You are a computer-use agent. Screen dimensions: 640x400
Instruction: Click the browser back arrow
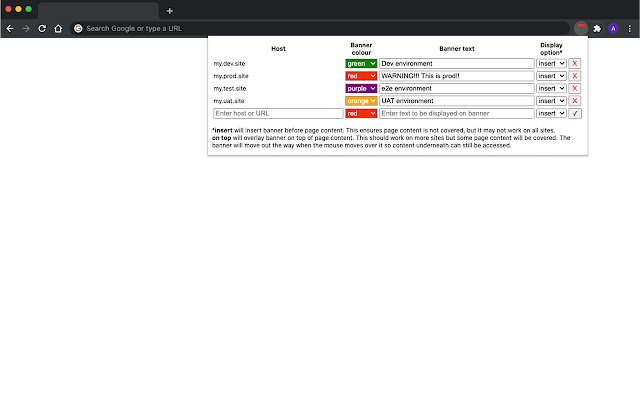tap(10, 29)
